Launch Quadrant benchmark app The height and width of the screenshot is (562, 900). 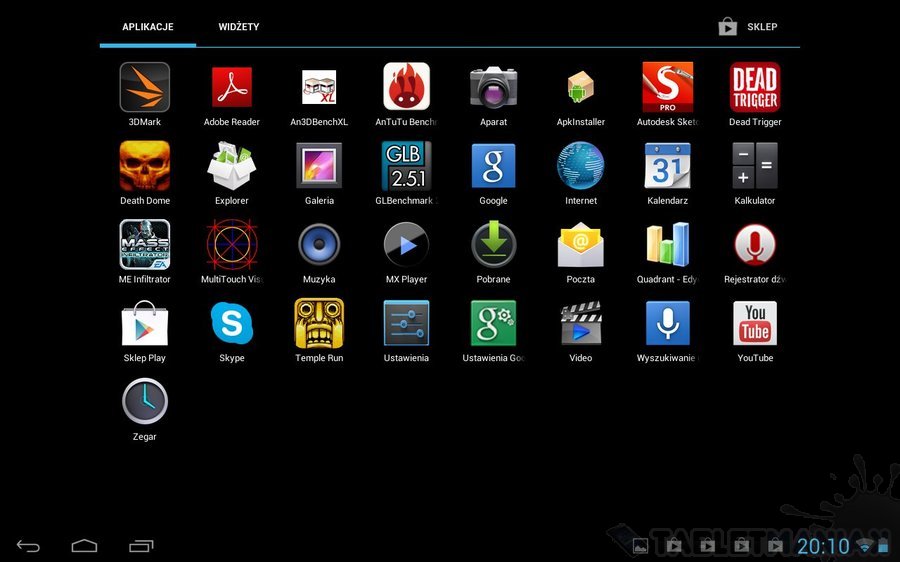668,245
